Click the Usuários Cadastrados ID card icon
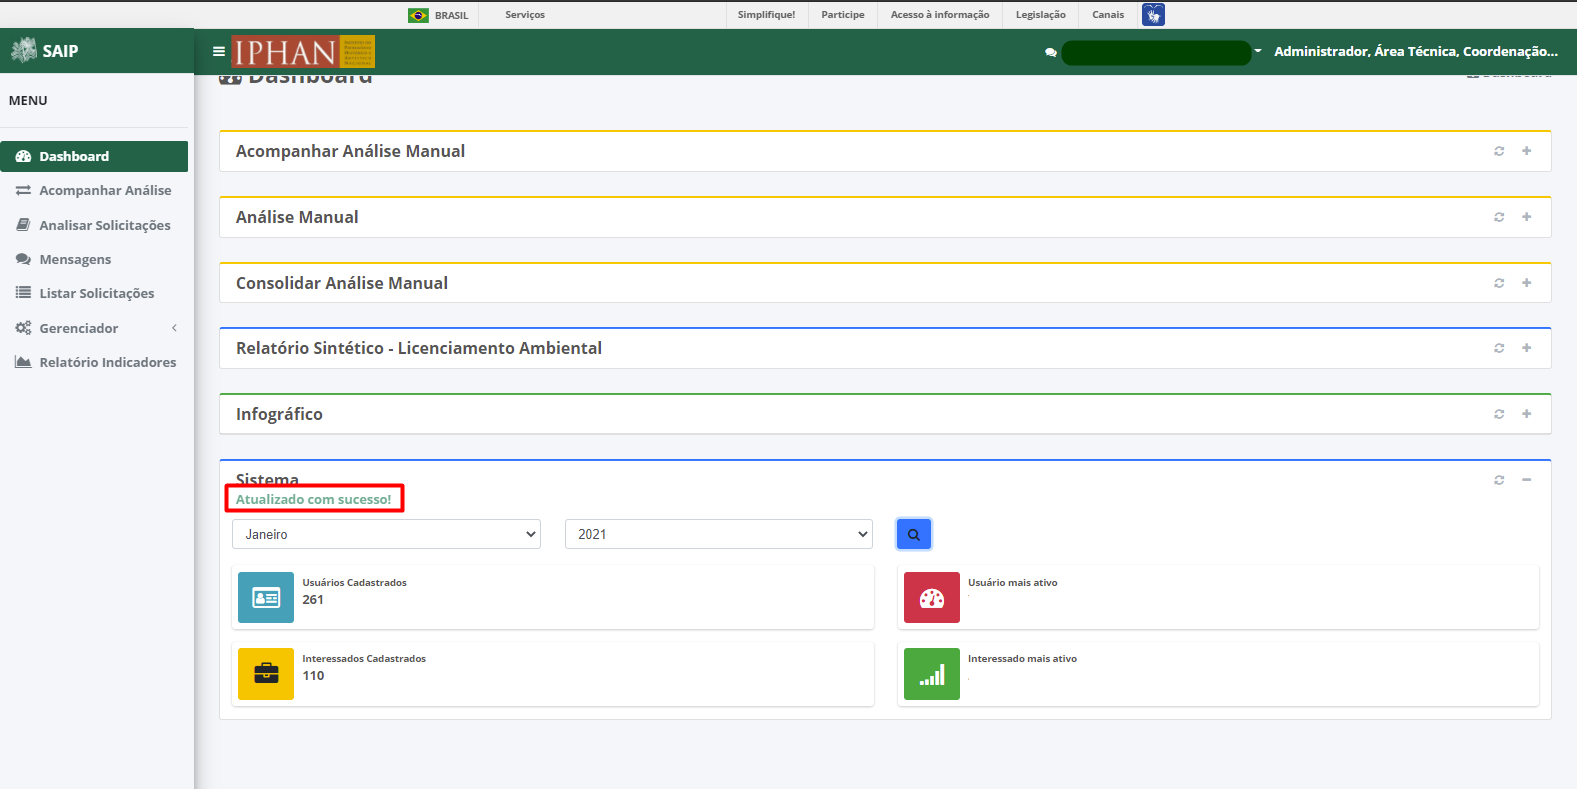This screenshot has height=796, width=1580. pos(267,599)
